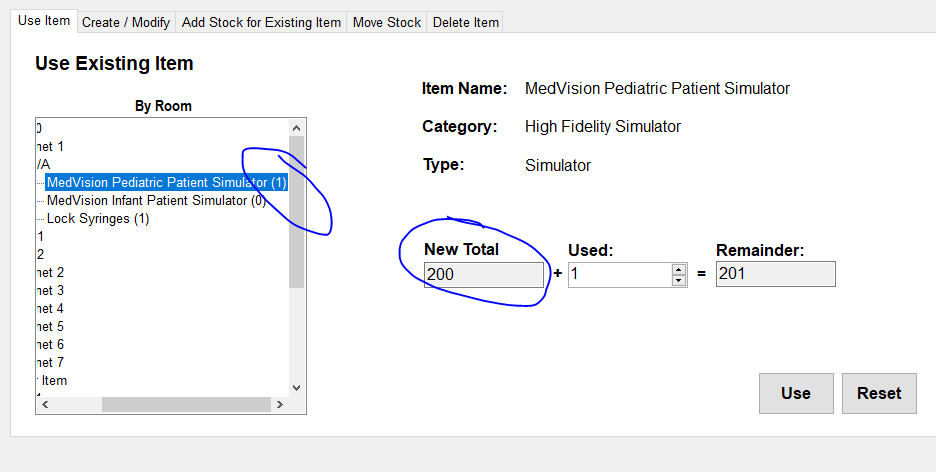Decrease Used value with down arrow
Image resolution: width=936 pixels, height=472 pixels.
click(679, 280)
